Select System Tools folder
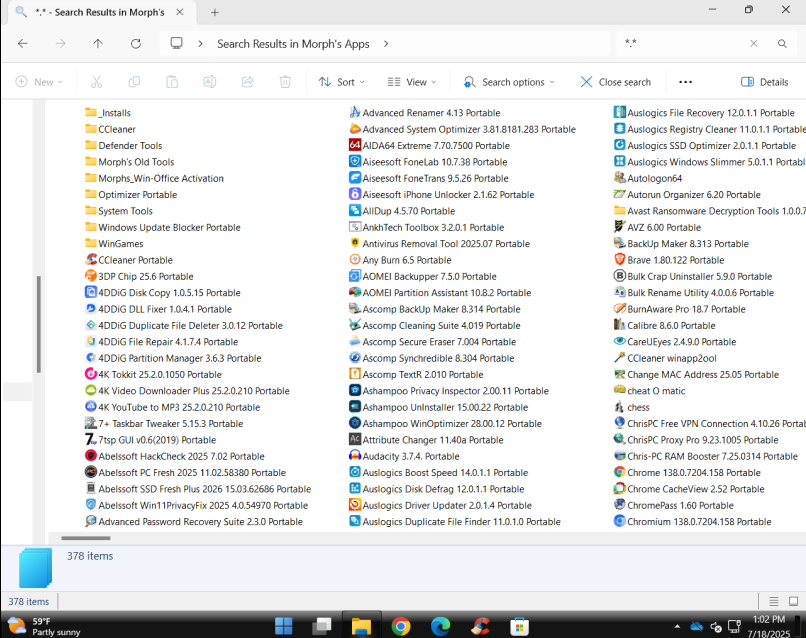Viewport: 806px width, 638px height. coord(119,211)
